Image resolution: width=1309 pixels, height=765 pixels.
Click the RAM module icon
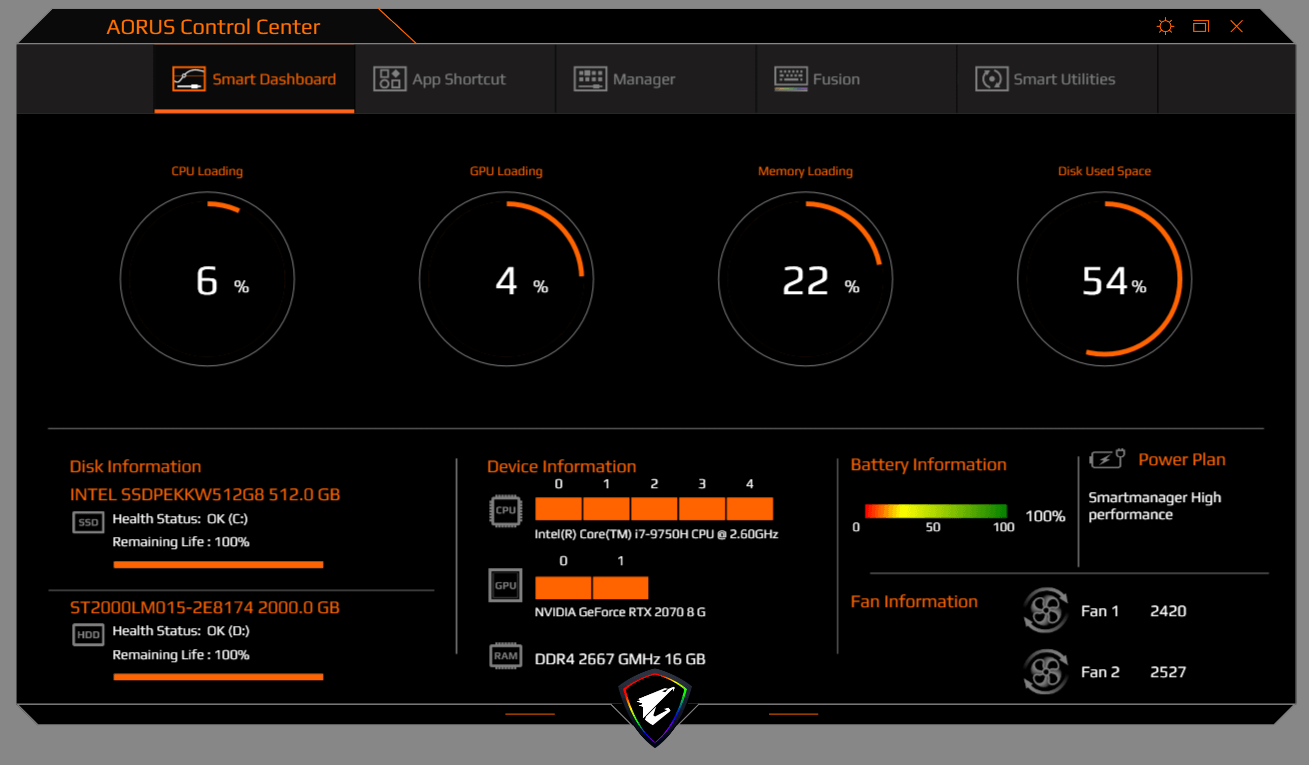click(x=505, y=657)
